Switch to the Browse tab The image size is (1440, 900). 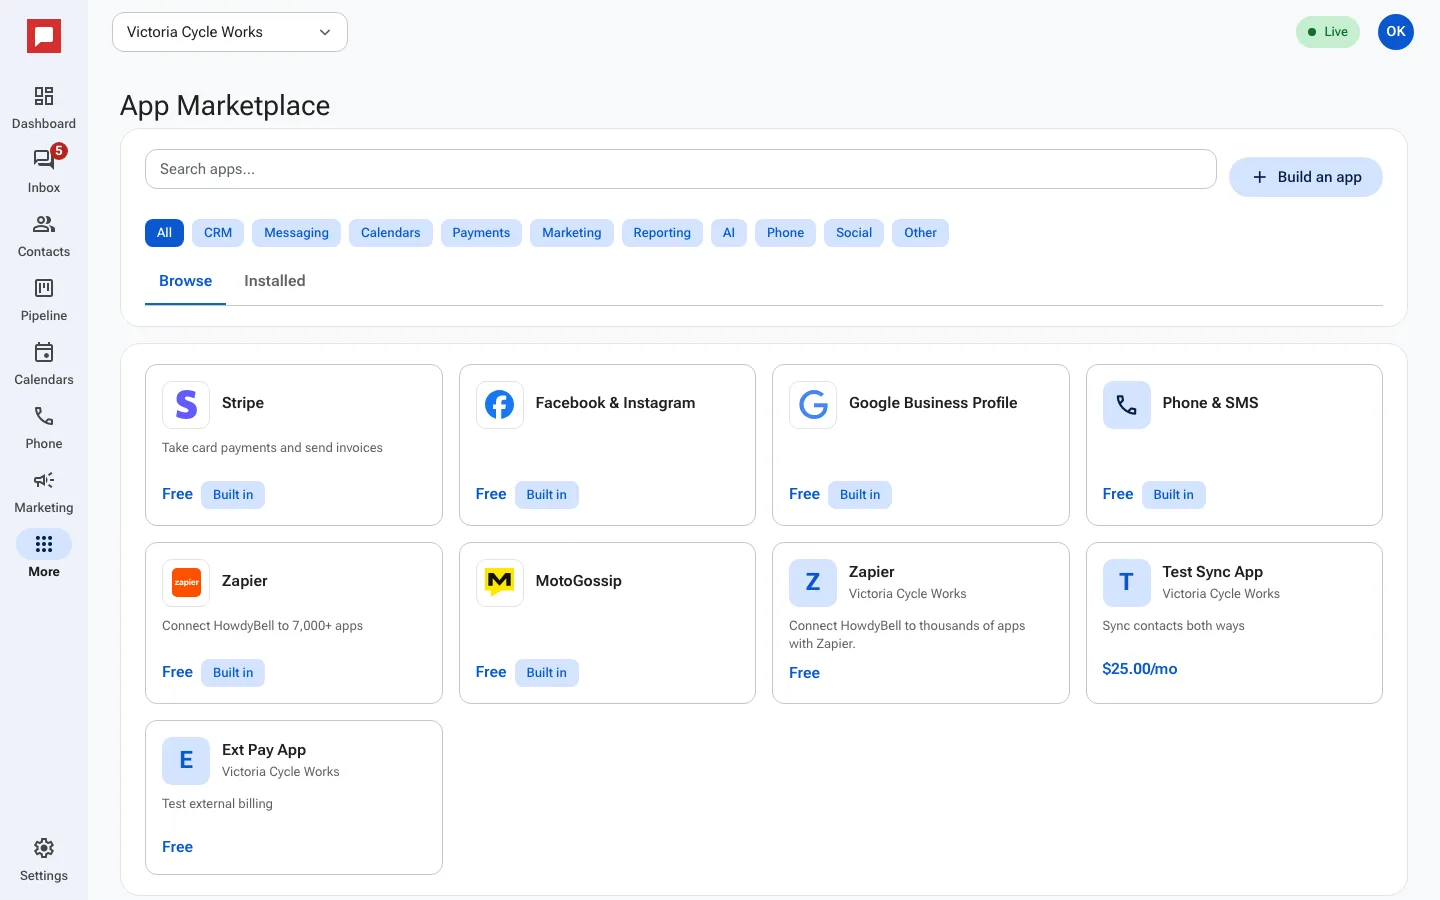click(x=186, y=281)
